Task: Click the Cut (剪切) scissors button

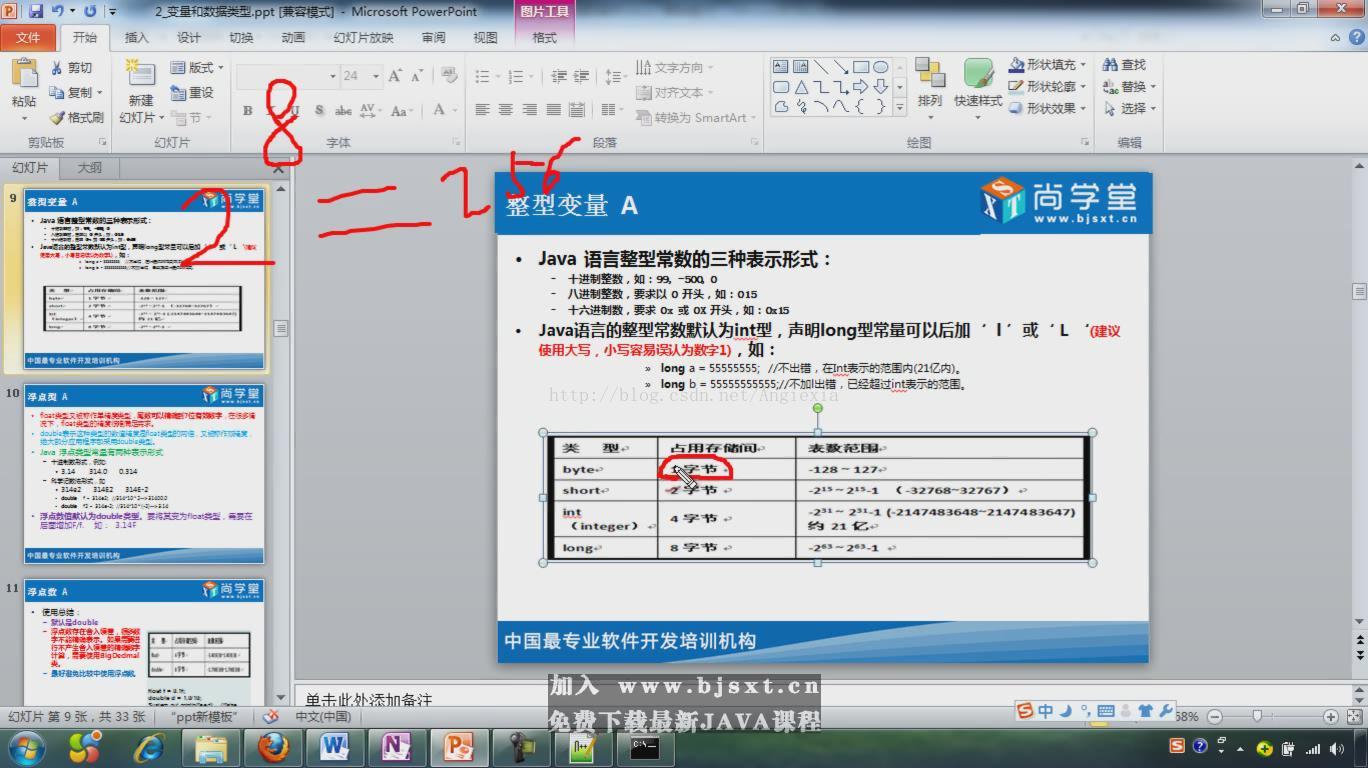Action: [x=72, y=68]
